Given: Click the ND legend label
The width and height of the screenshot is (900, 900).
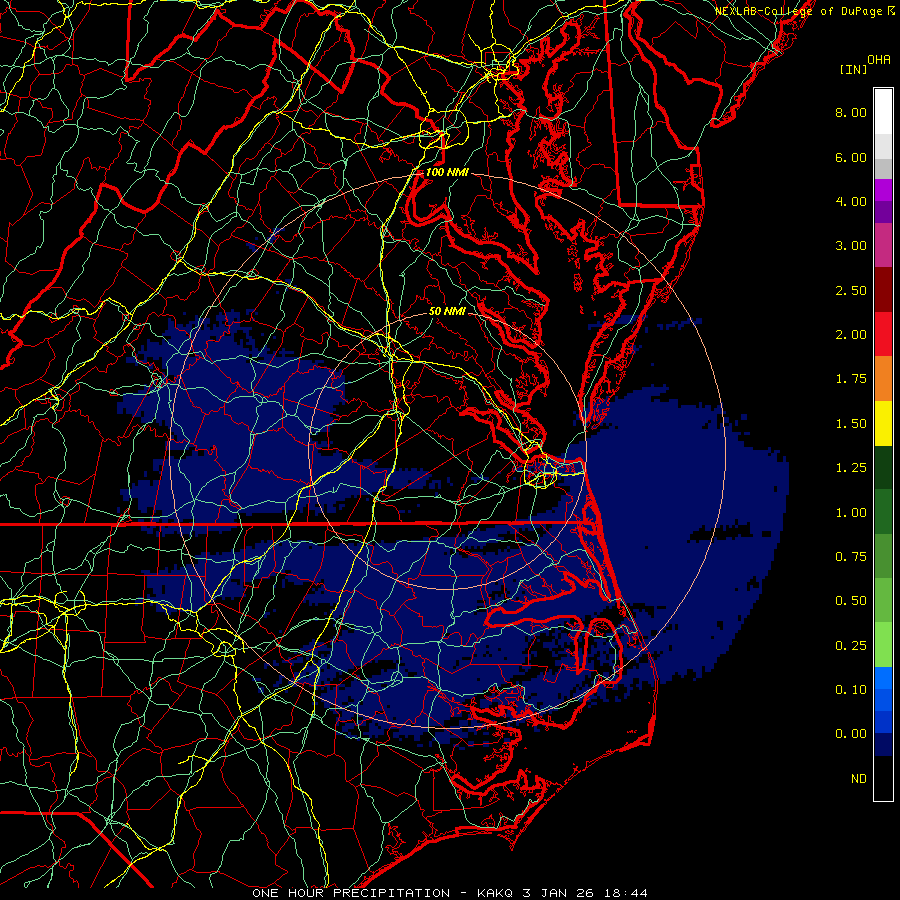Looking at the screenshot, I should click(859, 779).
